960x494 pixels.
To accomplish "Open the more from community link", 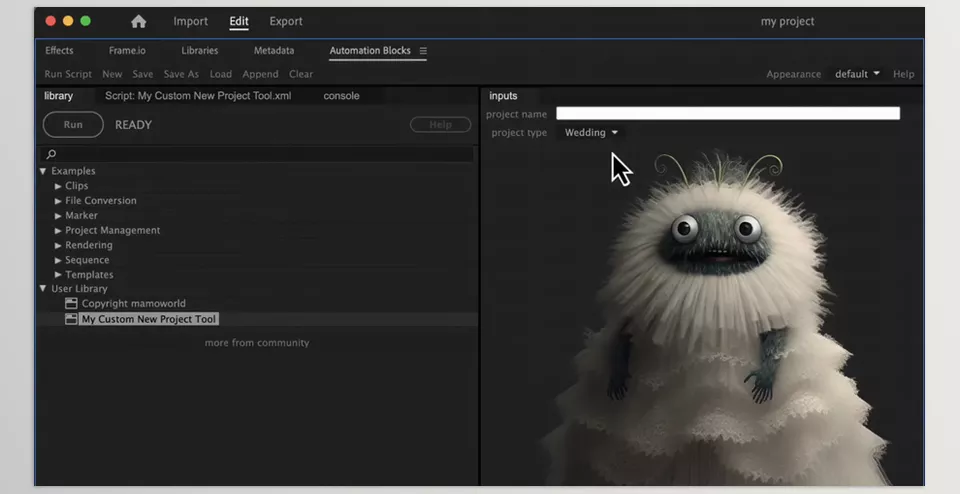I will (257, 343).
